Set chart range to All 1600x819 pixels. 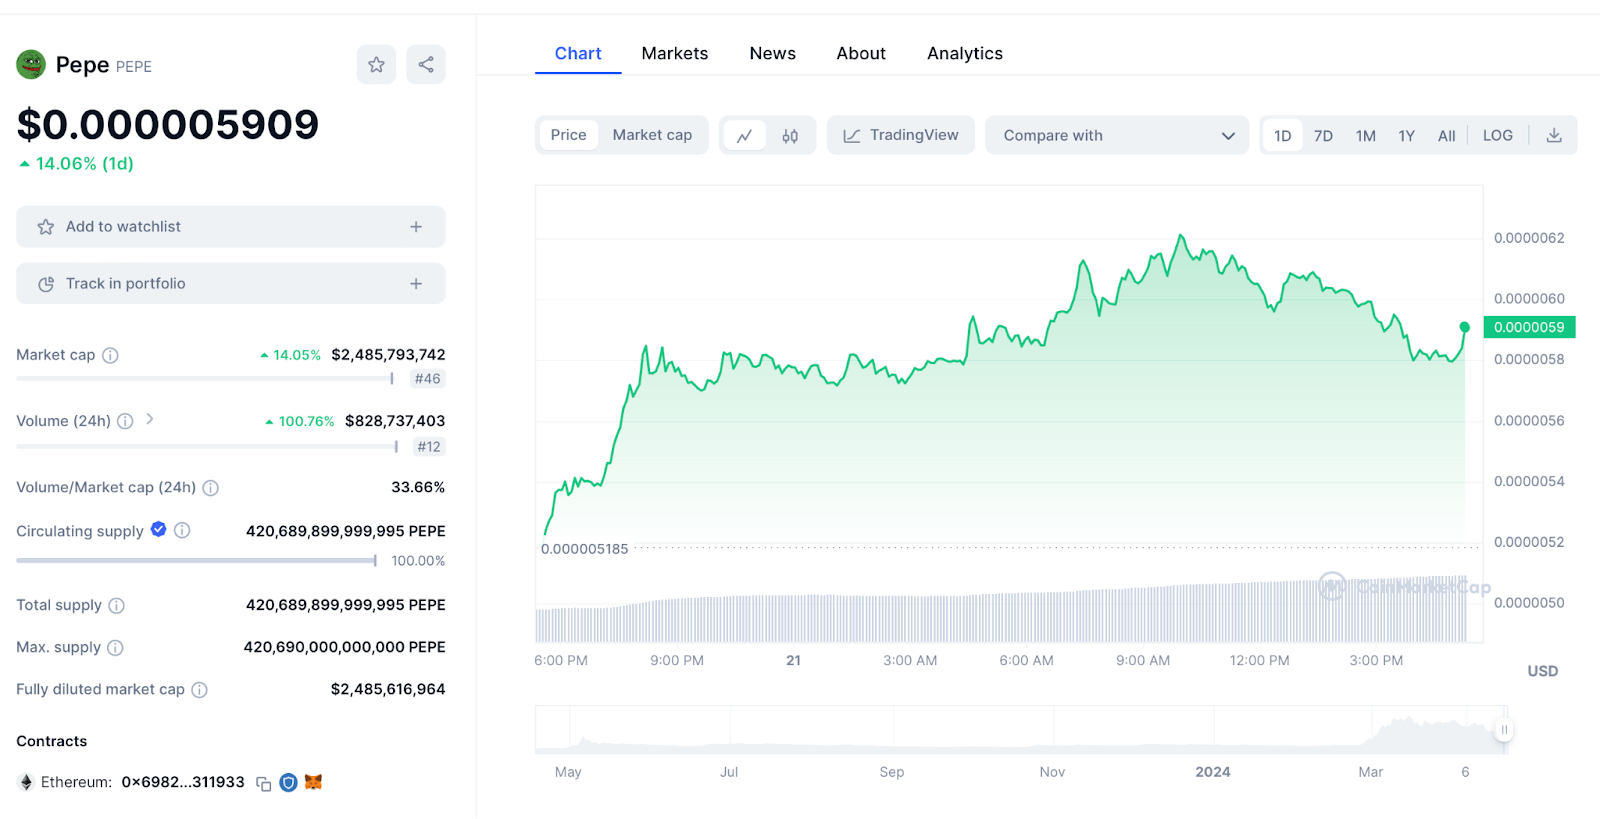(x=1446, y=136)
